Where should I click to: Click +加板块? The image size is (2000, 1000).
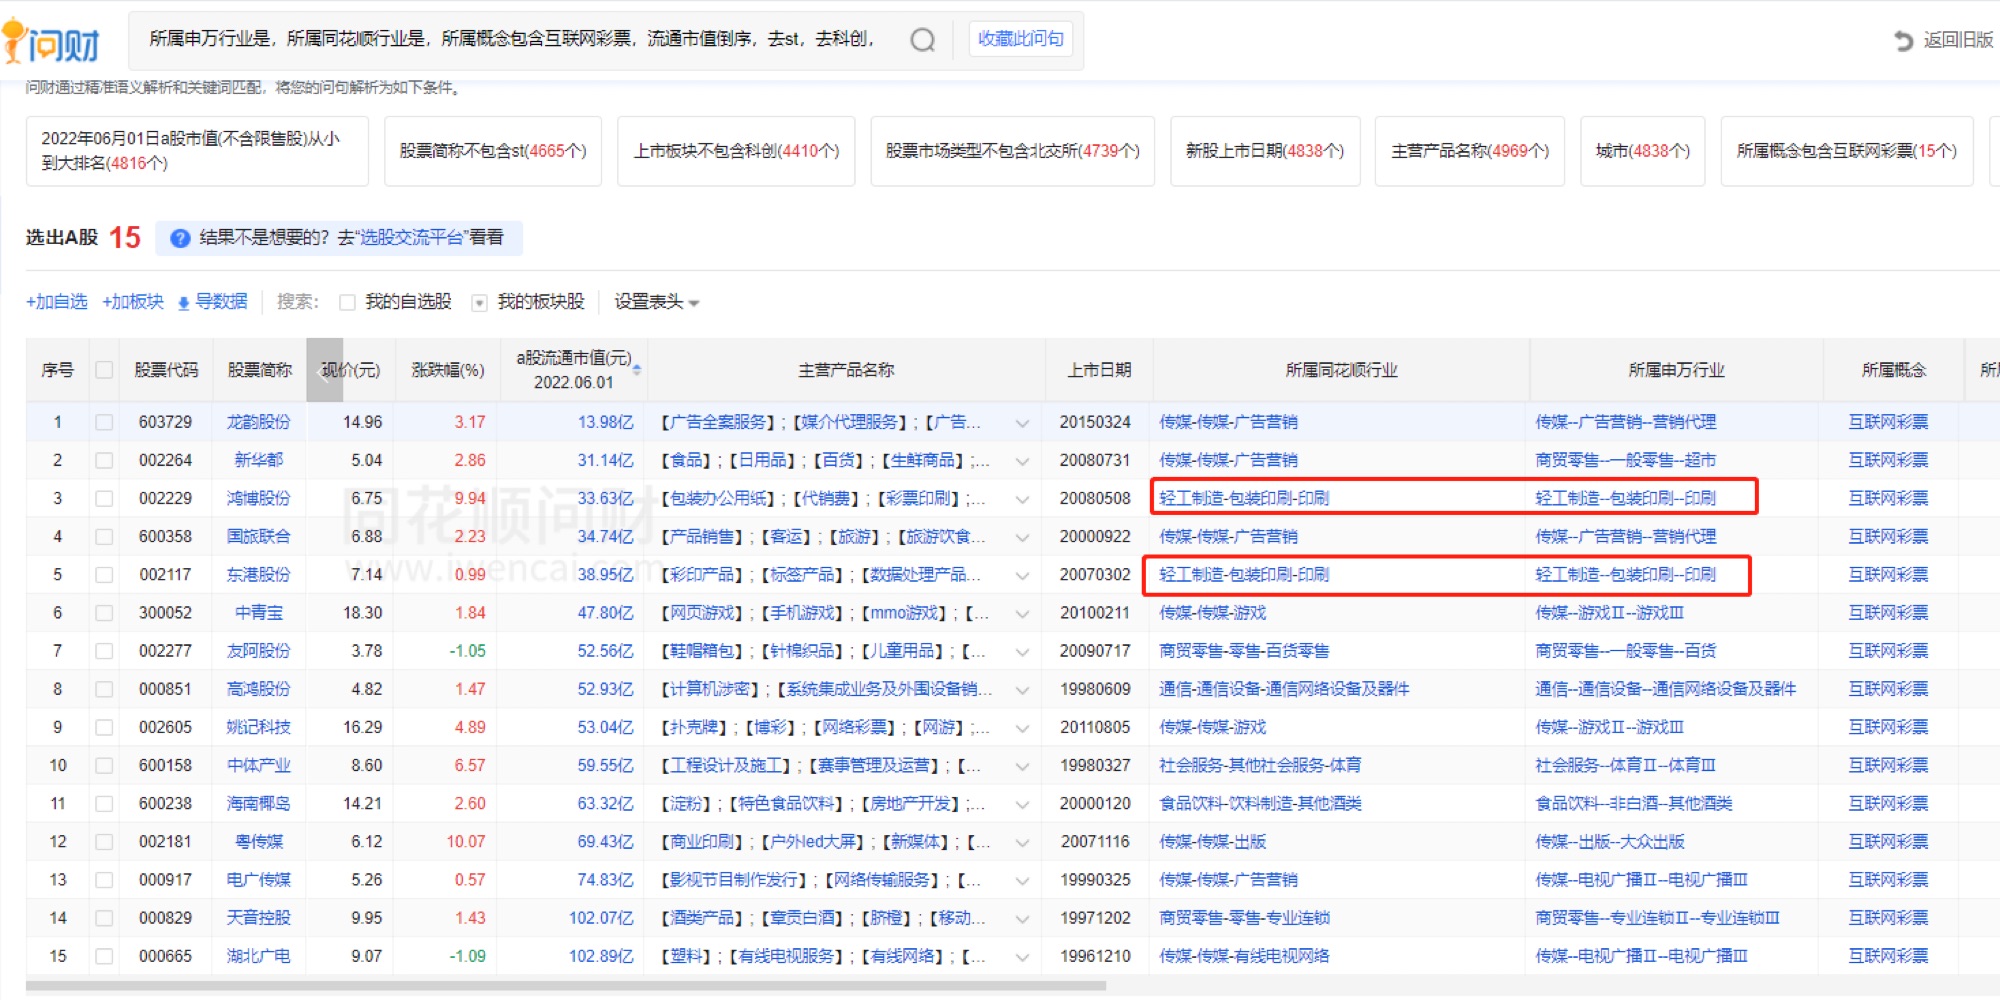pos(133,302)
